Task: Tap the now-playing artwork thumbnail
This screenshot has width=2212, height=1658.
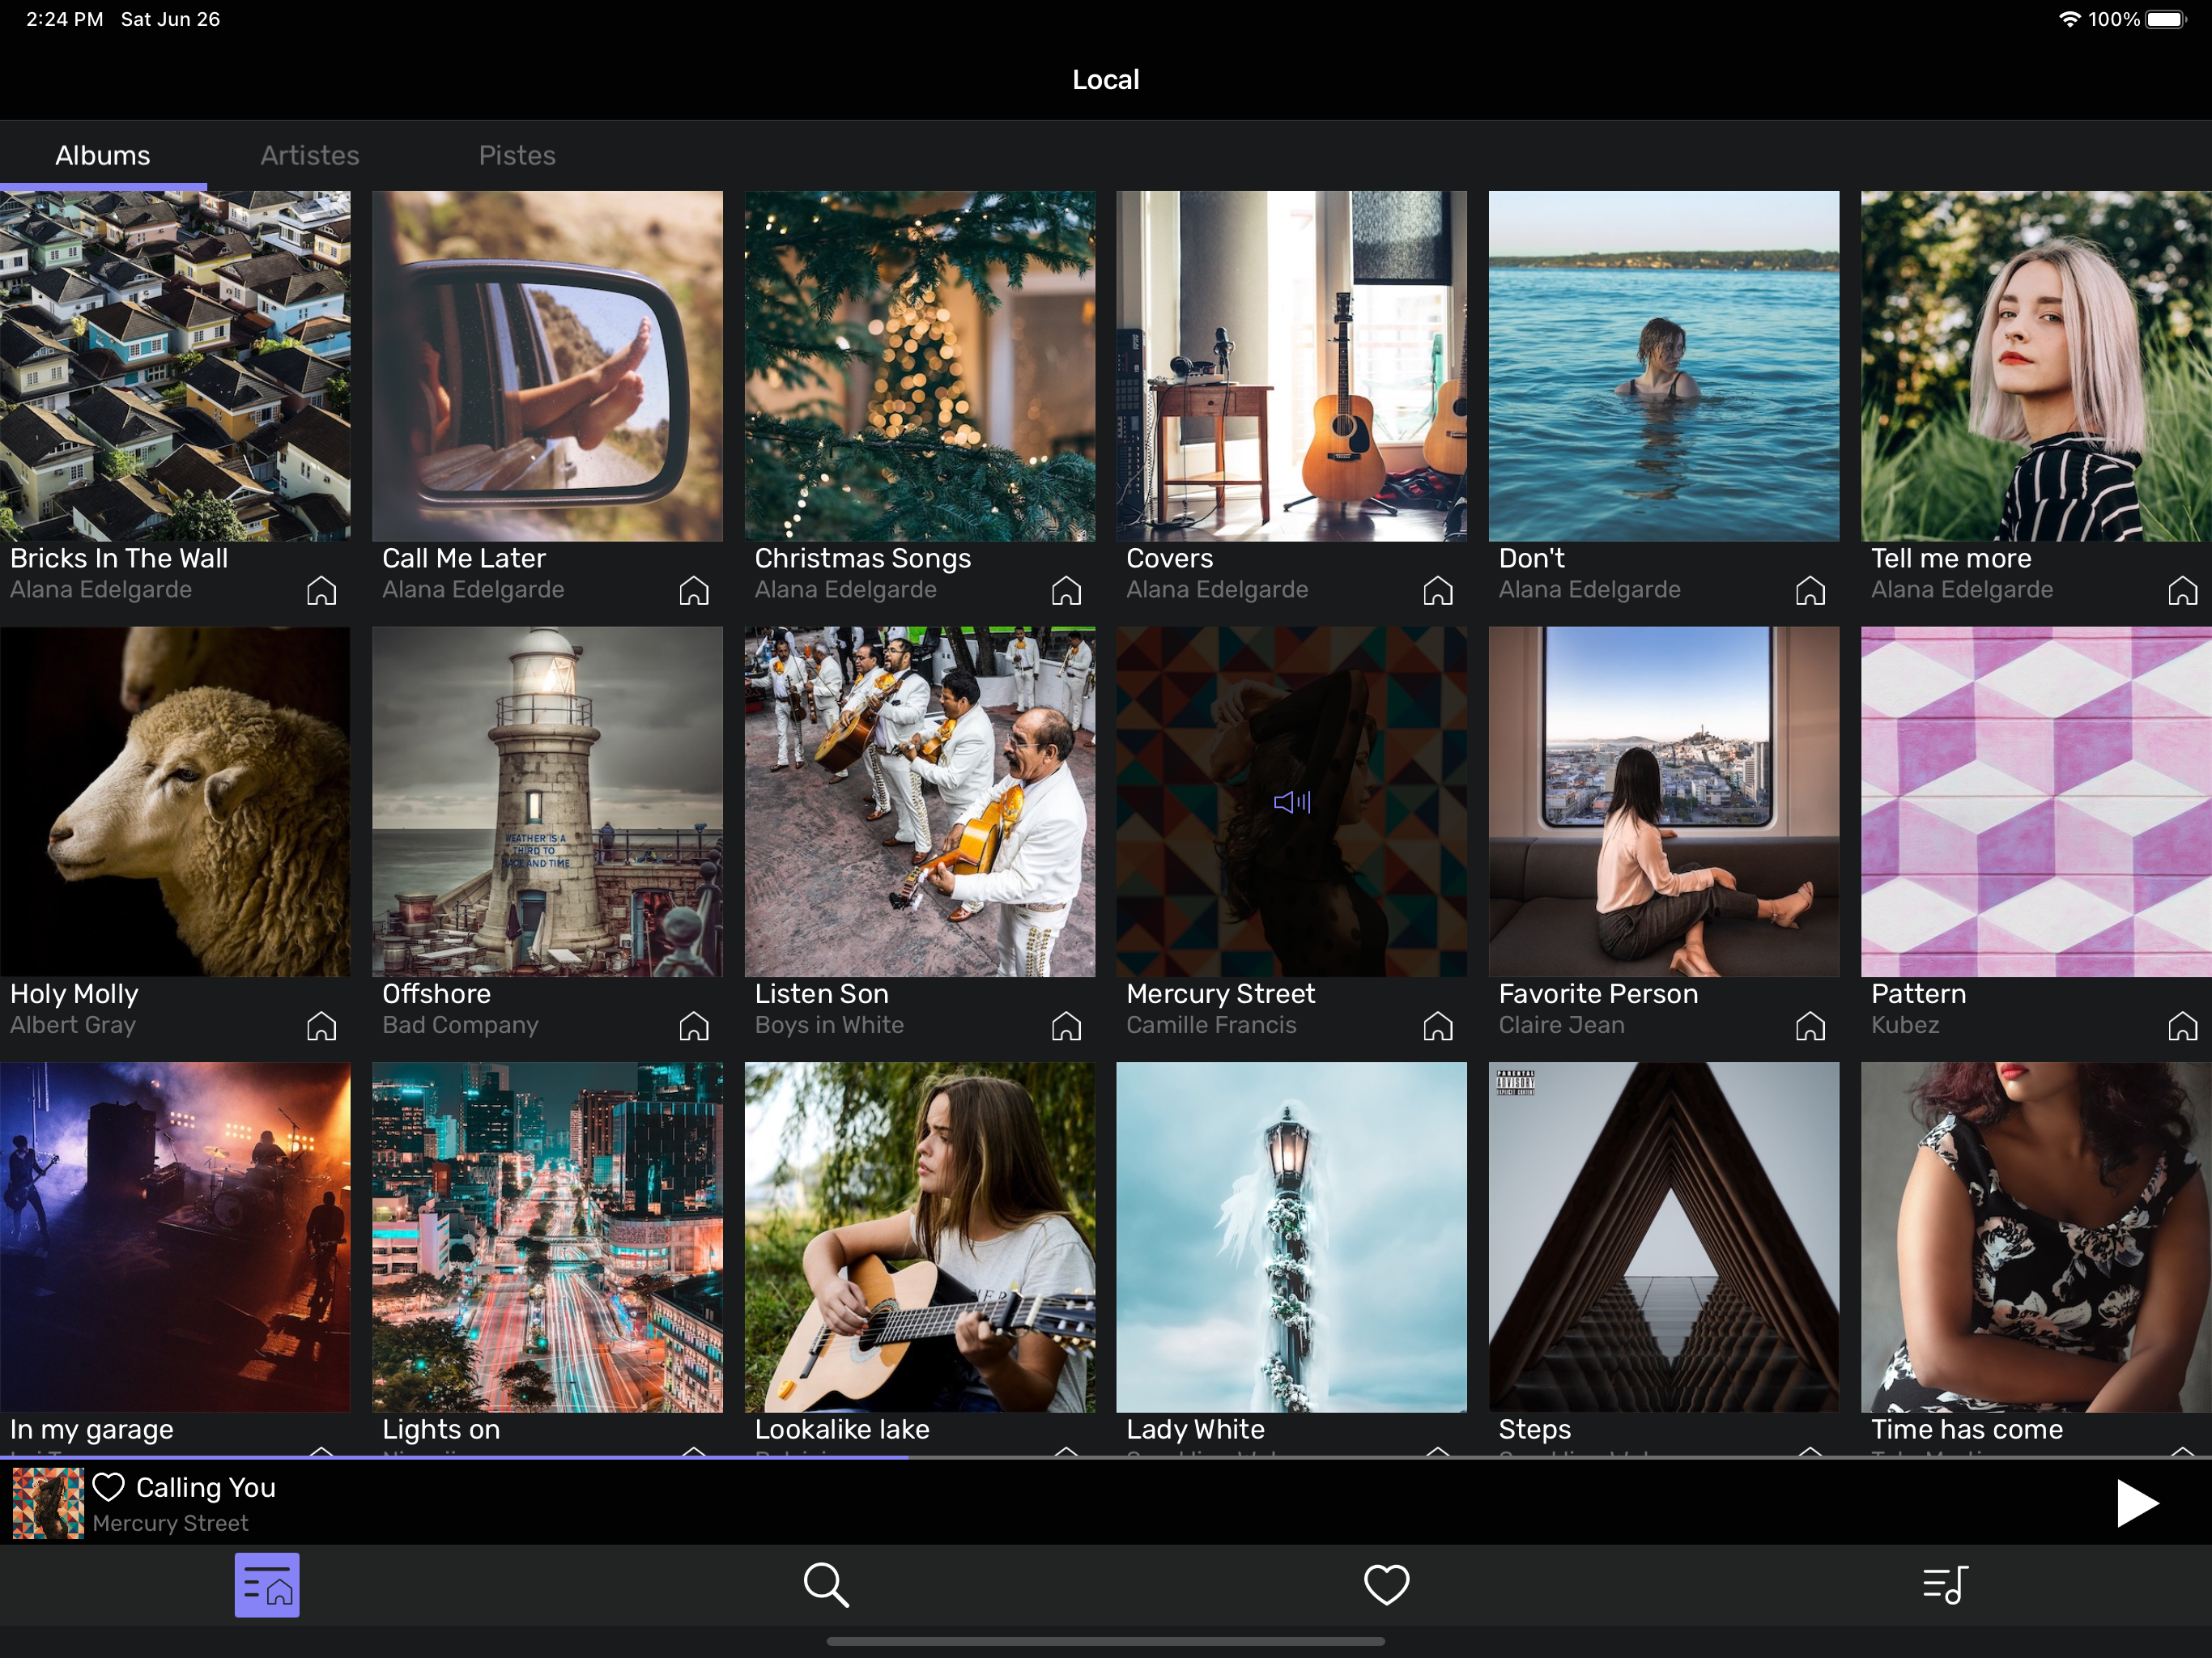Action: 48,1502
